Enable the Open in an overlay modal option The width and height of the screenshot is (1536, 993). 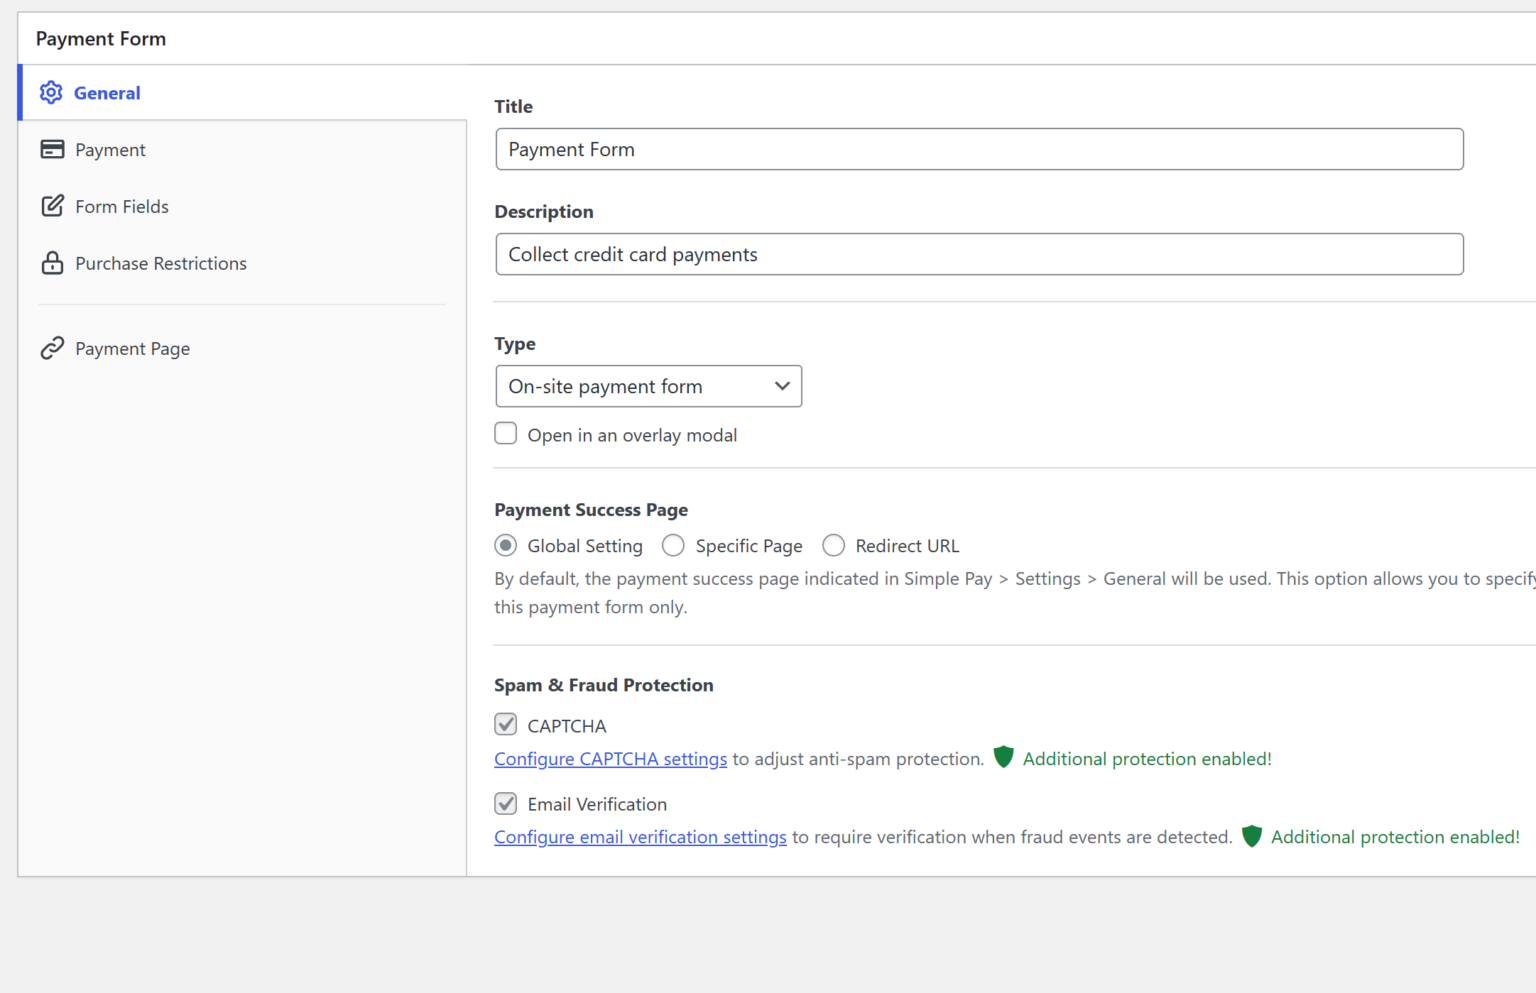(506, 433)
